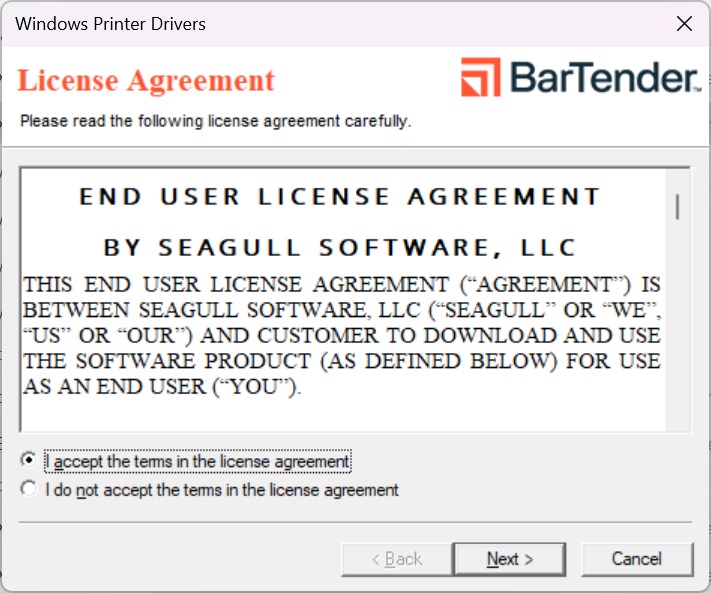This screenshot has height=593, width=711.
Task: Cancel the driver installation
Action: click(637, 559)
